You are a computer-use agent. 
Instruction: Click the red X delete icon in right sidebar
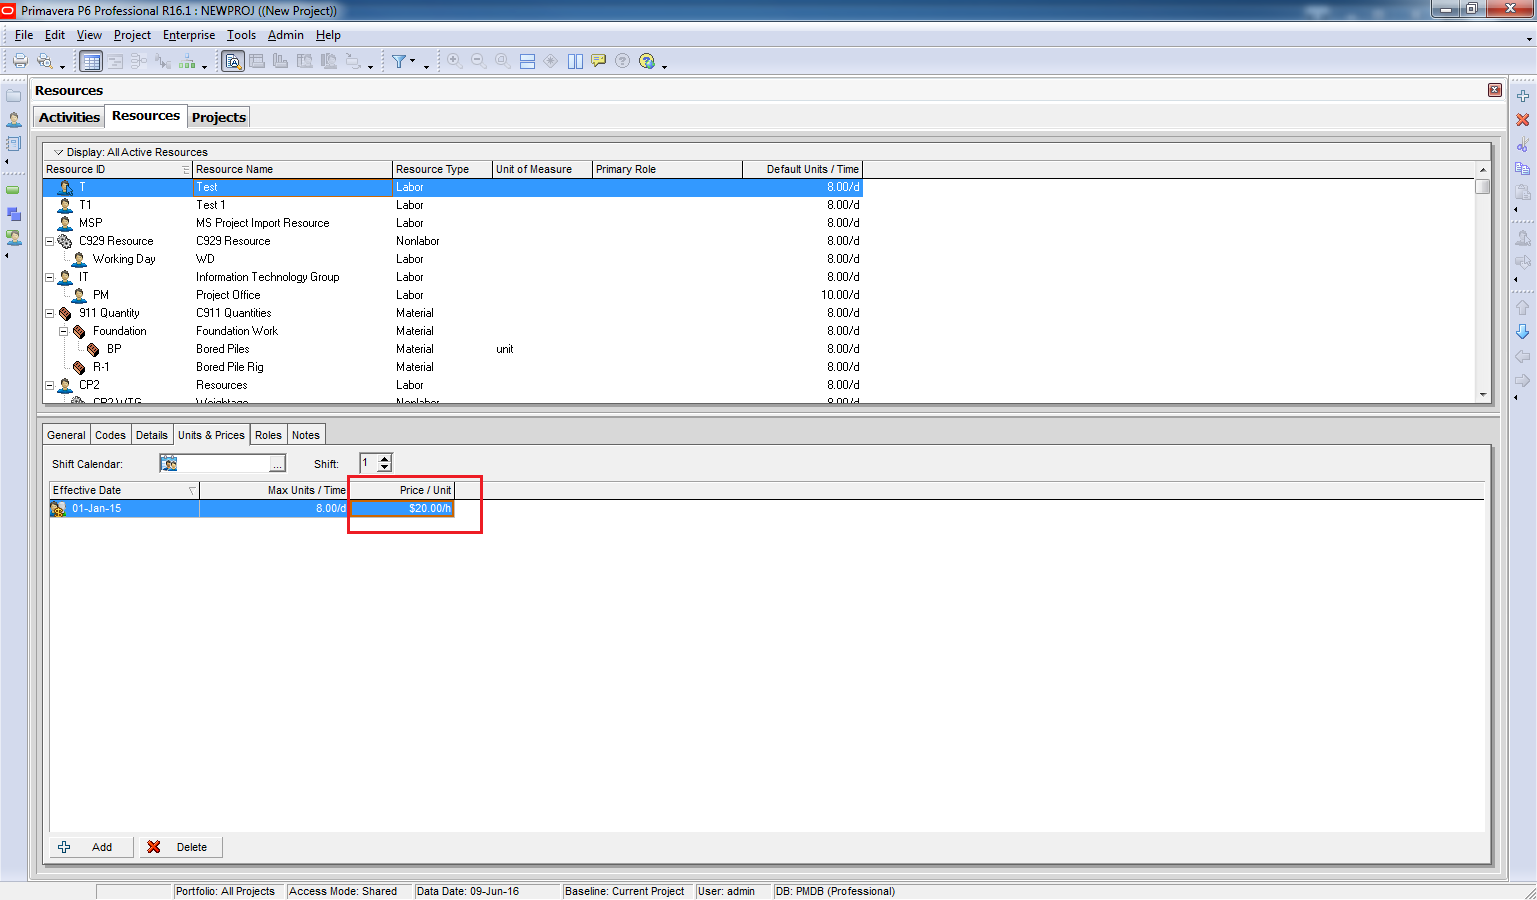[1522, 120]
